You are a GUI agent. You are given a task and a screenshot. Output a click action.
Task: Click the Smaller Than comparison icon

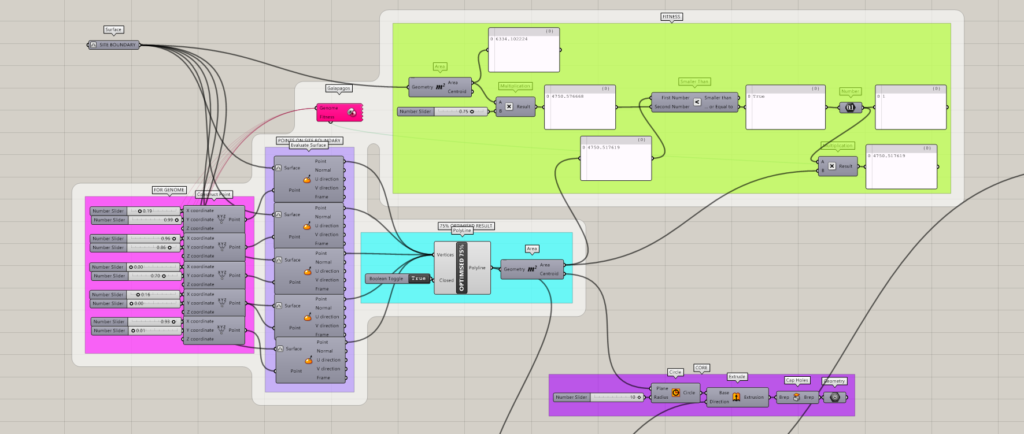coord(696,102)
